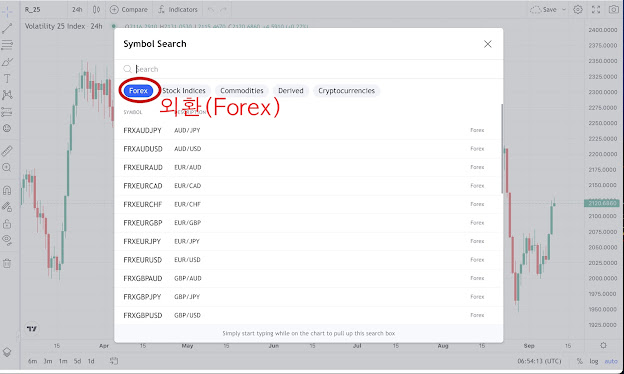624x374 pixels.
Task: Select the Derived category tab
Action: 291,91
